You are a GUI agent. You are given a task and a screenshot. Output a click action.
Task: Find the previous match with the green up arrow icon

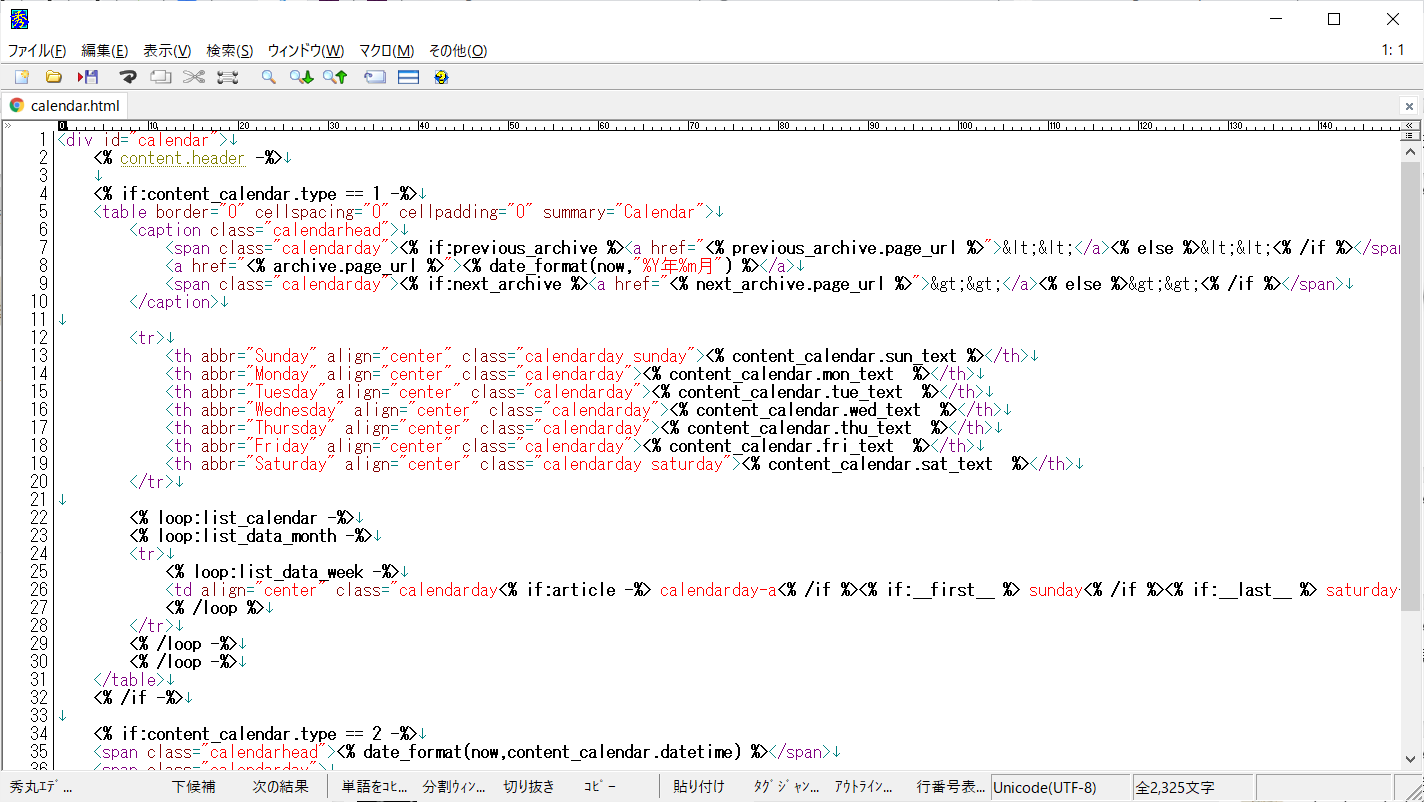pyautogui.click(x=335, y=77)
